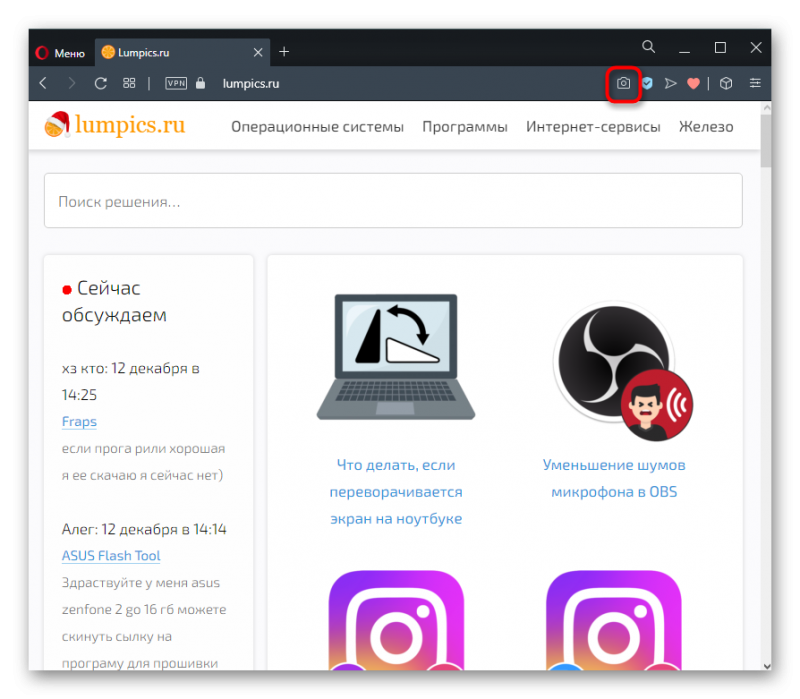This screenshot has width=800, height=699.
Task: Go back to previous page
Action: [x=43, y=83]
